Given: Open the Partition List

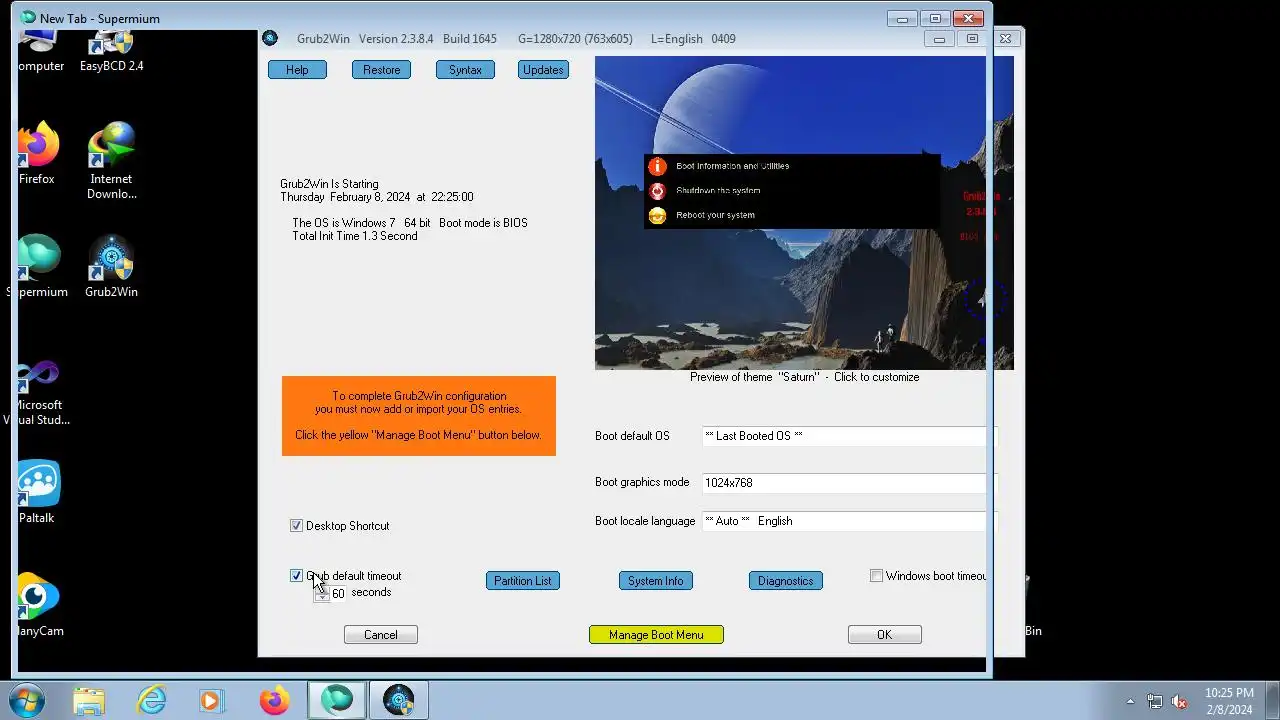Looking at the screenshot, I should point(522,581).
